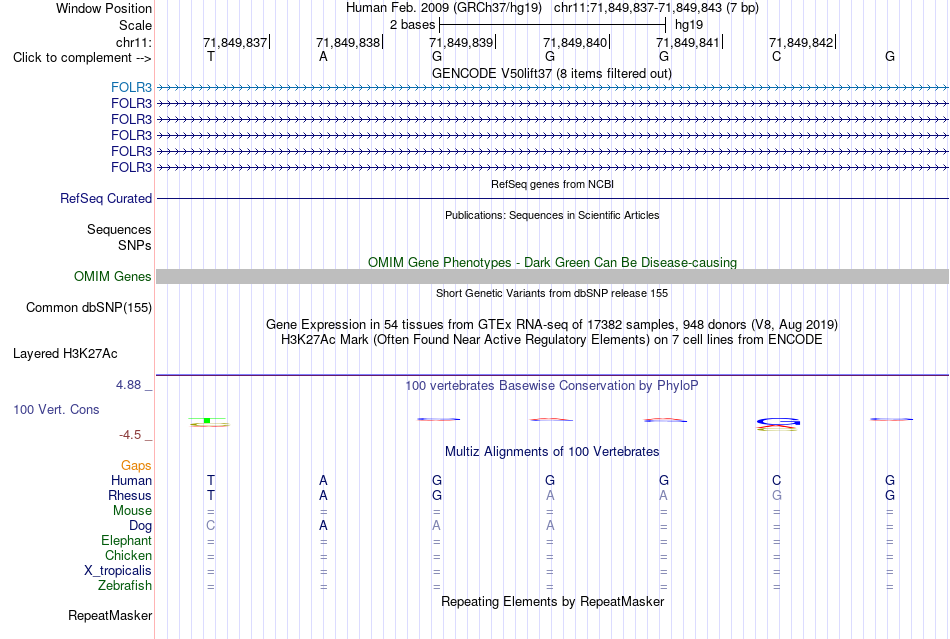The height and width of the screenshot is (639, 950).
Task: Open the RepeatMasker track label
Action: (110, 615)
